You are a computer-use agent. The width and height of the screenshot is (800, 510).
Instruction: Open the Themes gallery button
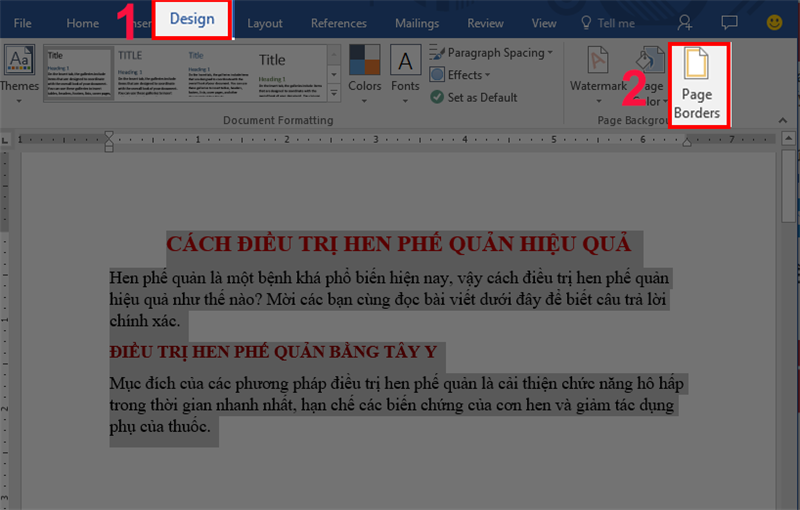19,74
